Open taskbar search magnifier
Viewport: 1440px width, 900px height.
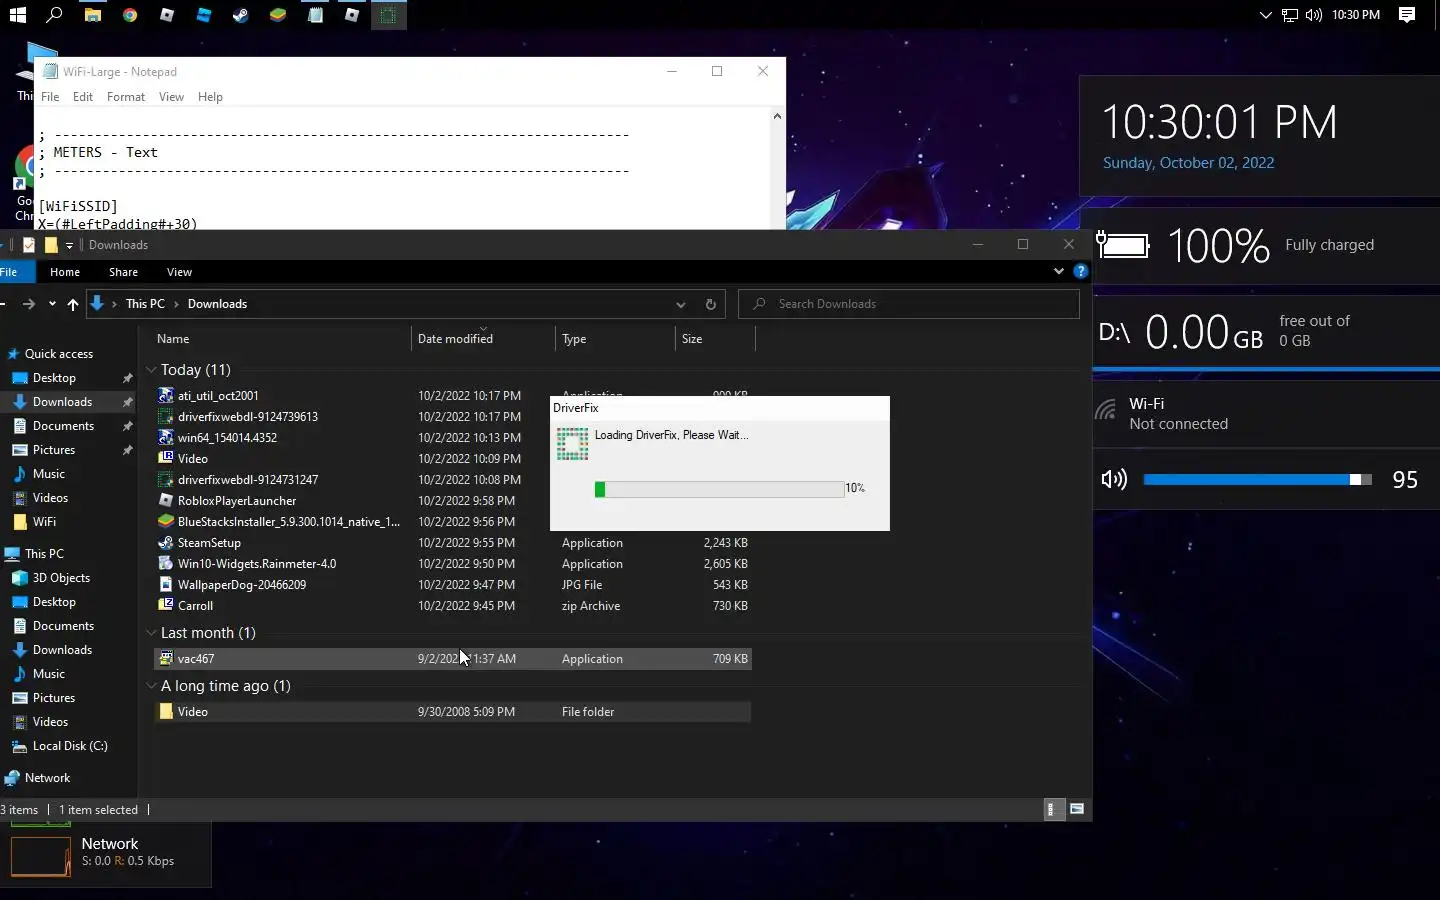[55, 15]
